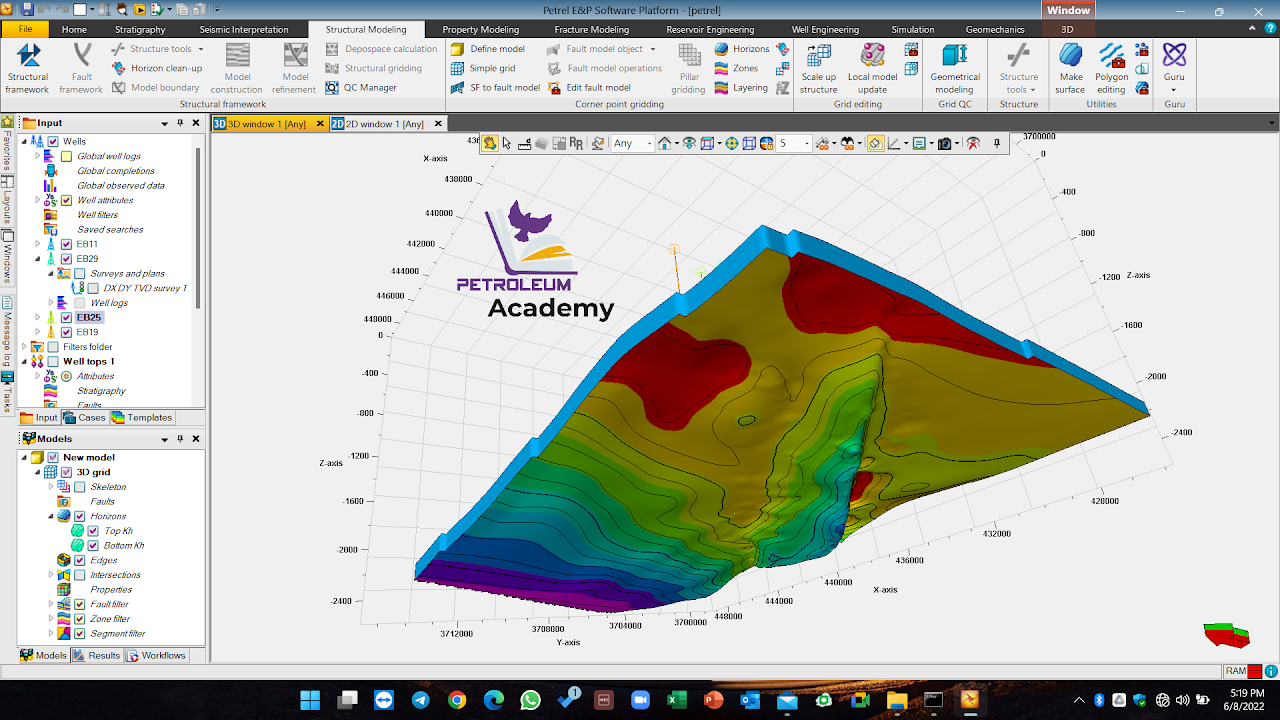Check the Skeleton checkbox
Screen dimensions: 1280x720
(80, 487)
